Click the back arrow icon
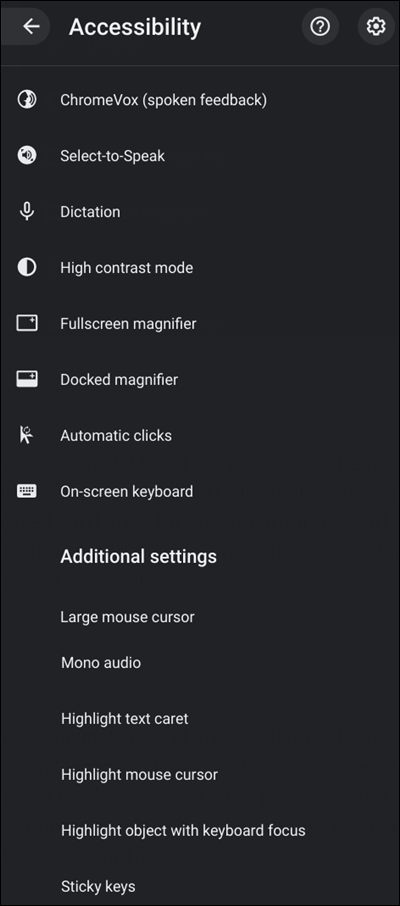Viewport: 400px width, 906px height. (x=31, y=26)
